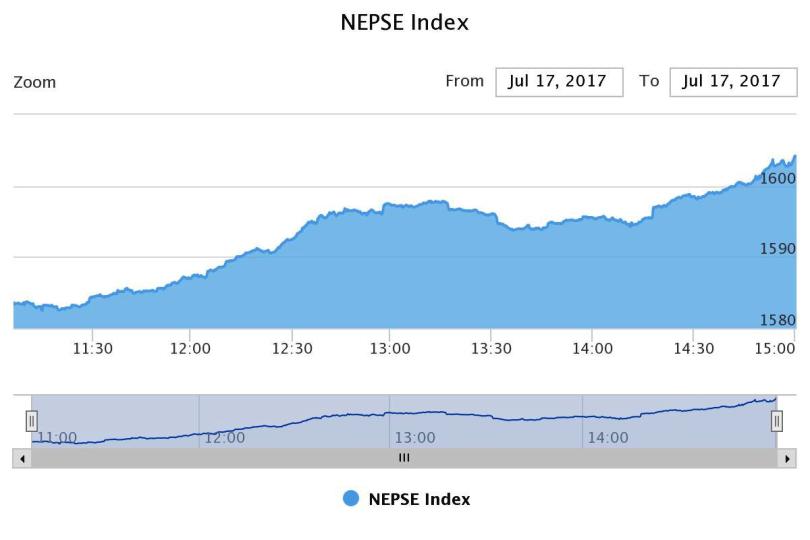Click the scrollbar right arrow
The image size is (810, 540).
[788, 458]
